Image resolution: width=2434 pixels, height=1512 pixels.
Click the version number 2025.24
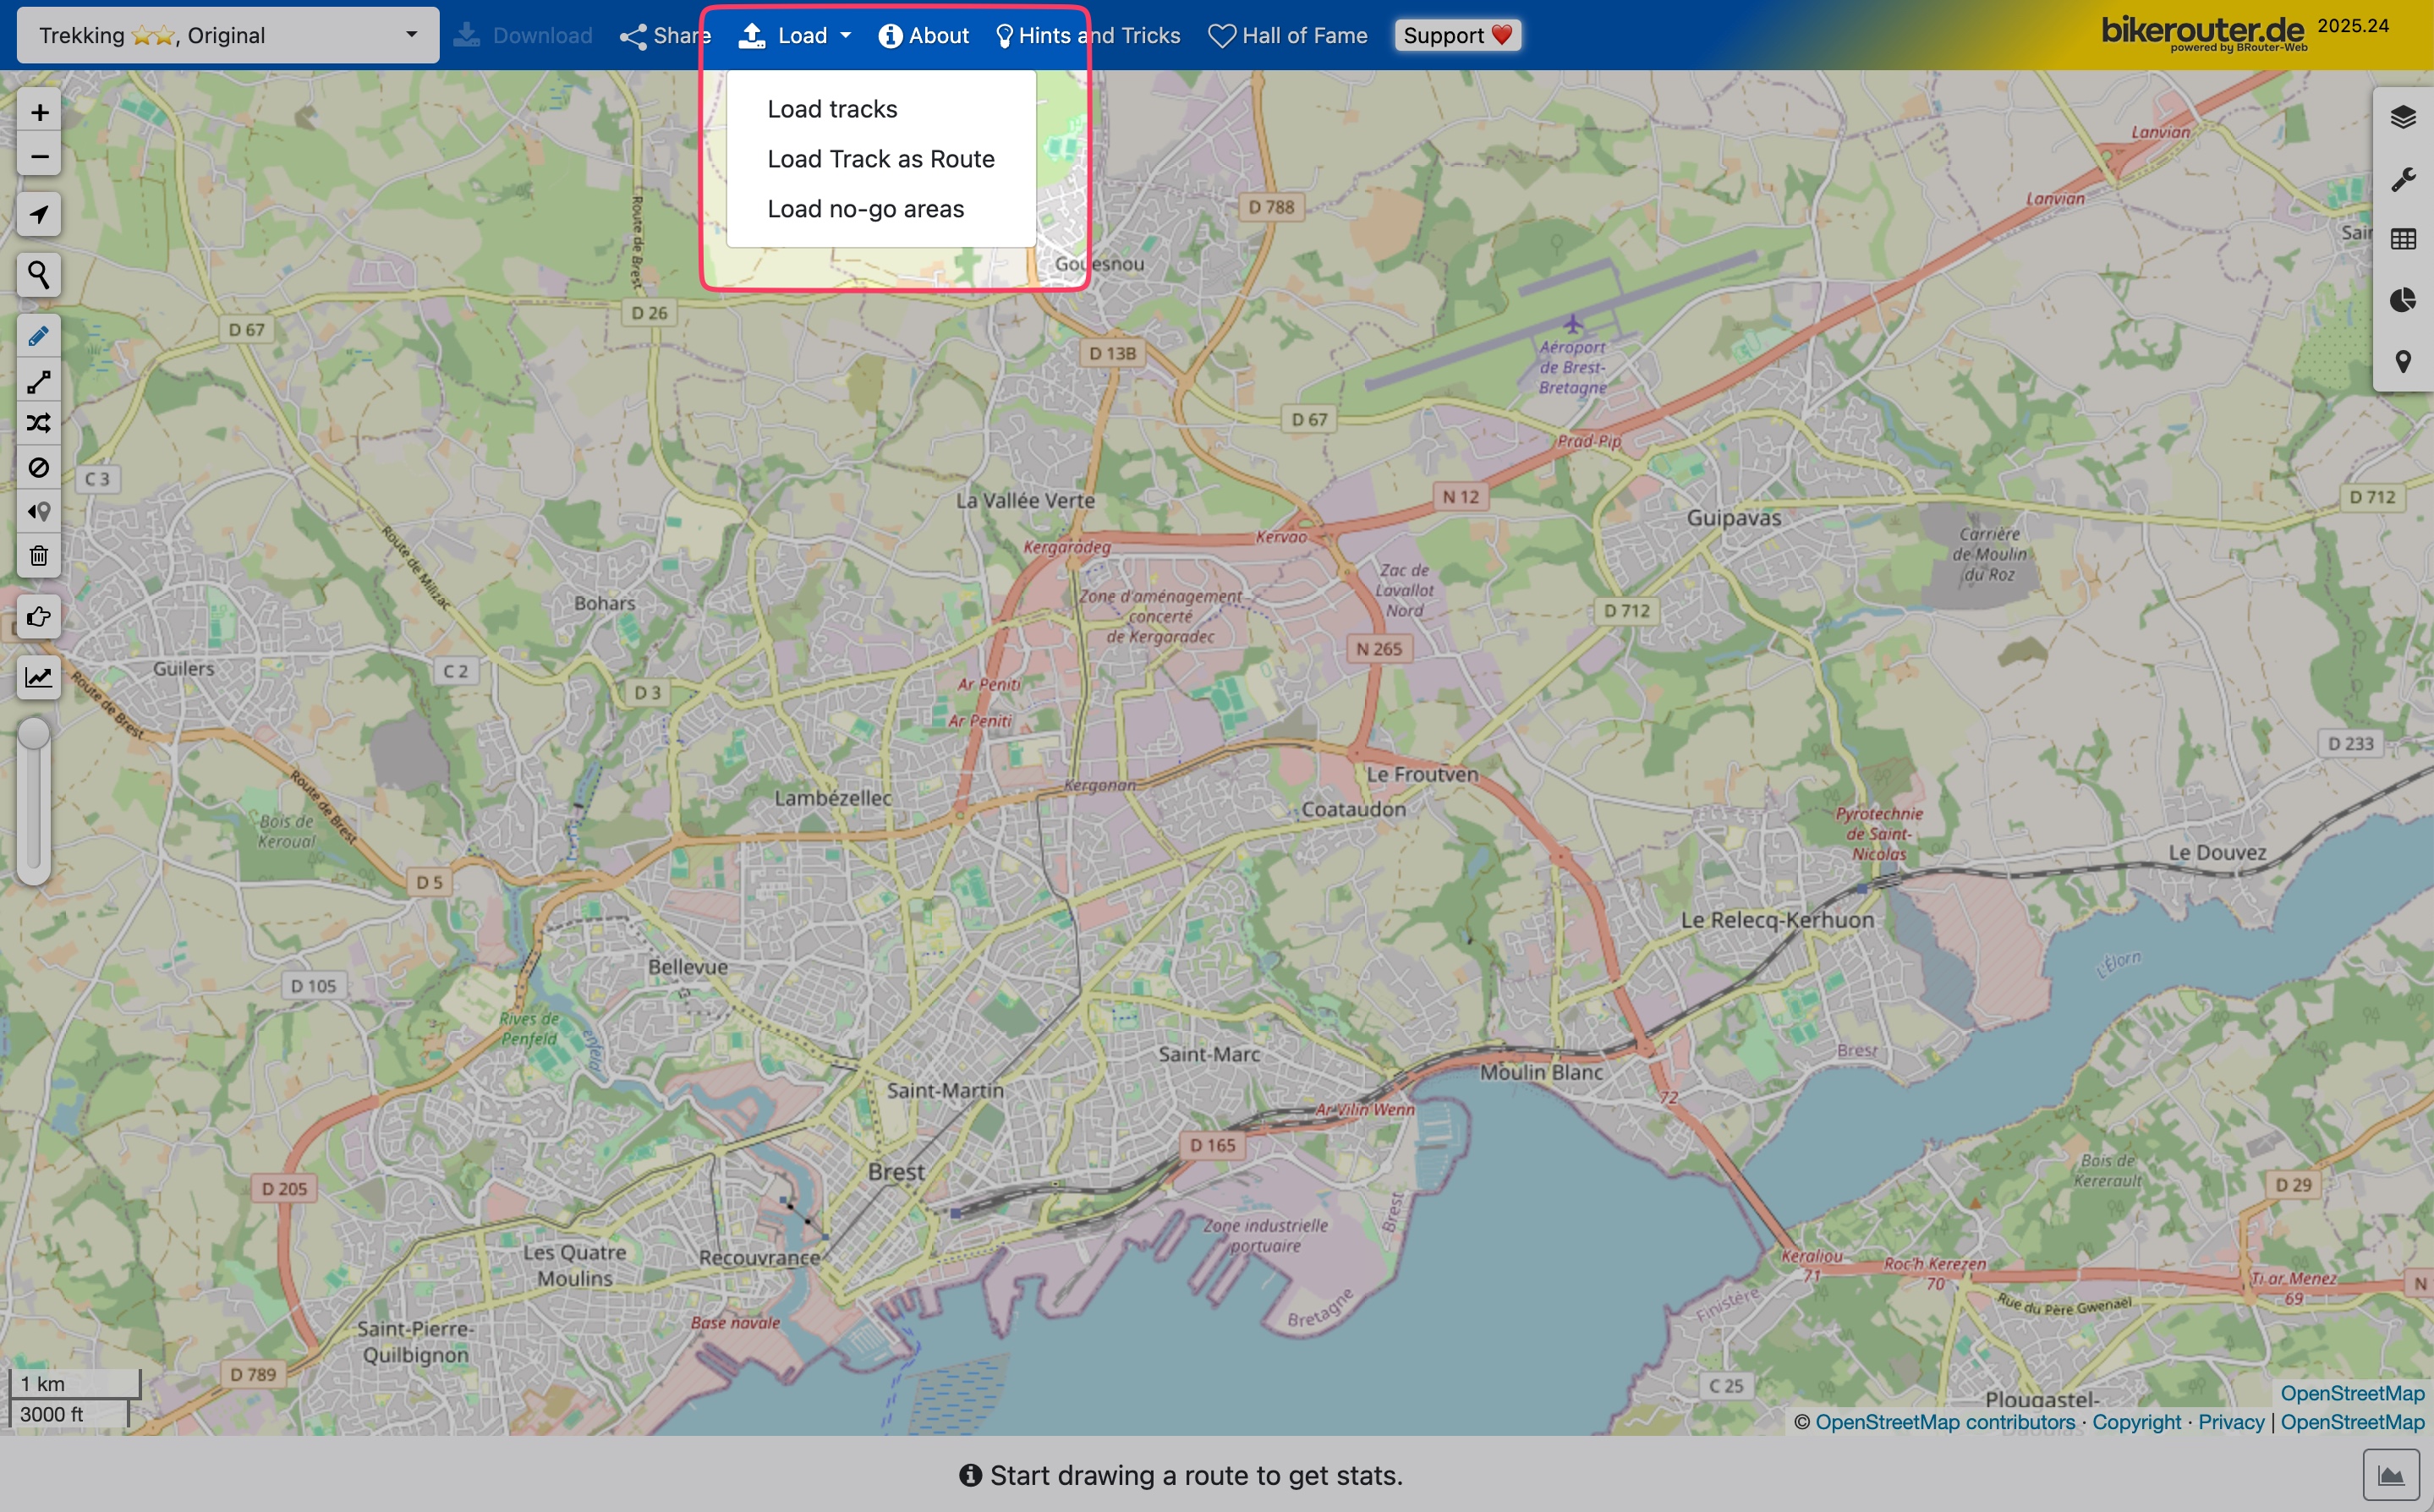[2353, 26]
